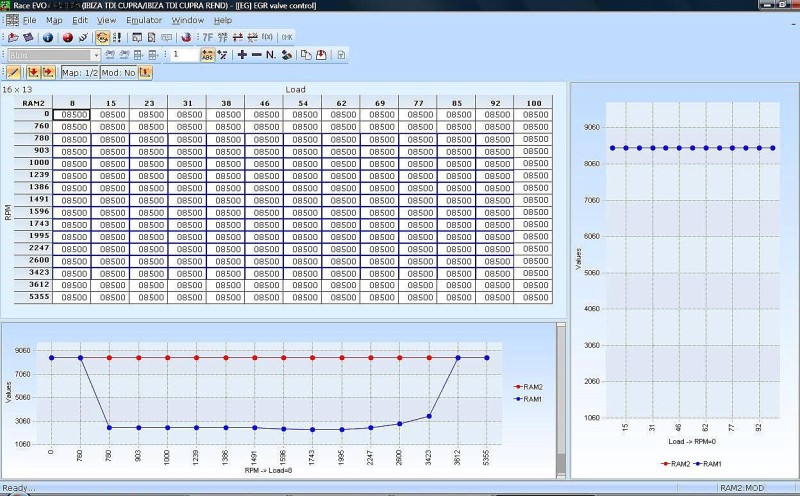Click the blue info circle icon
This screenshot has width=800, height=496.
tap(47, 37)
